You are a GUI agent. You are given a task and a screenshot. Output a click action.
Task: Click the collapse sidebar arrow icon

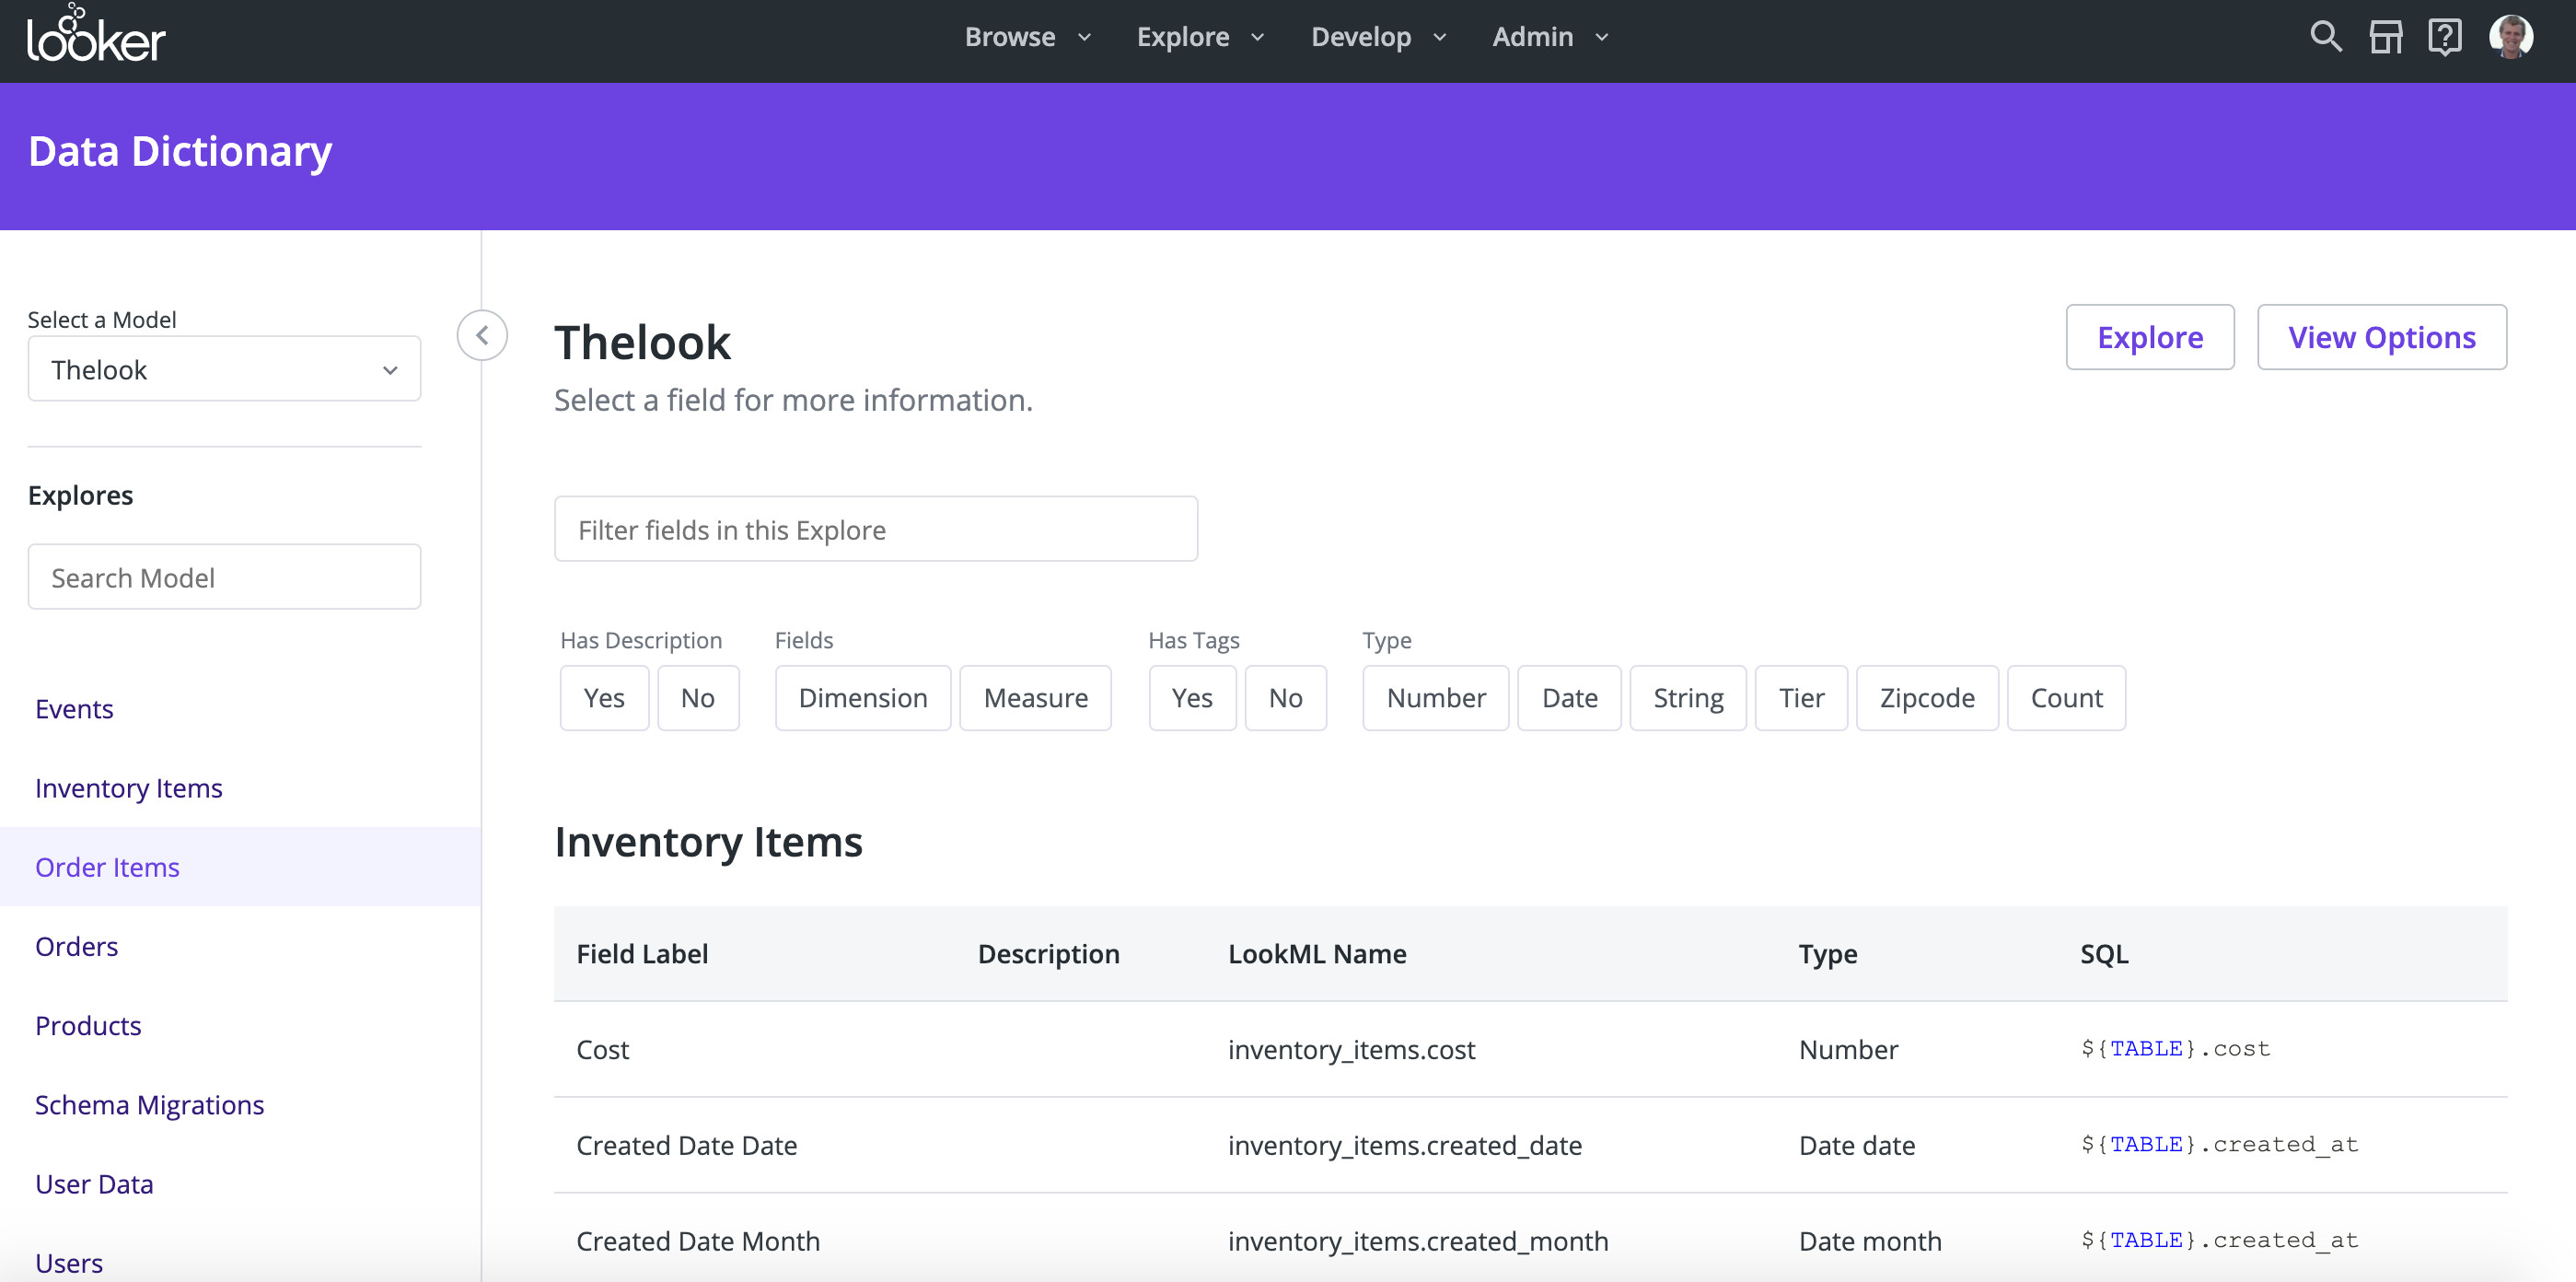click(482, 335)
